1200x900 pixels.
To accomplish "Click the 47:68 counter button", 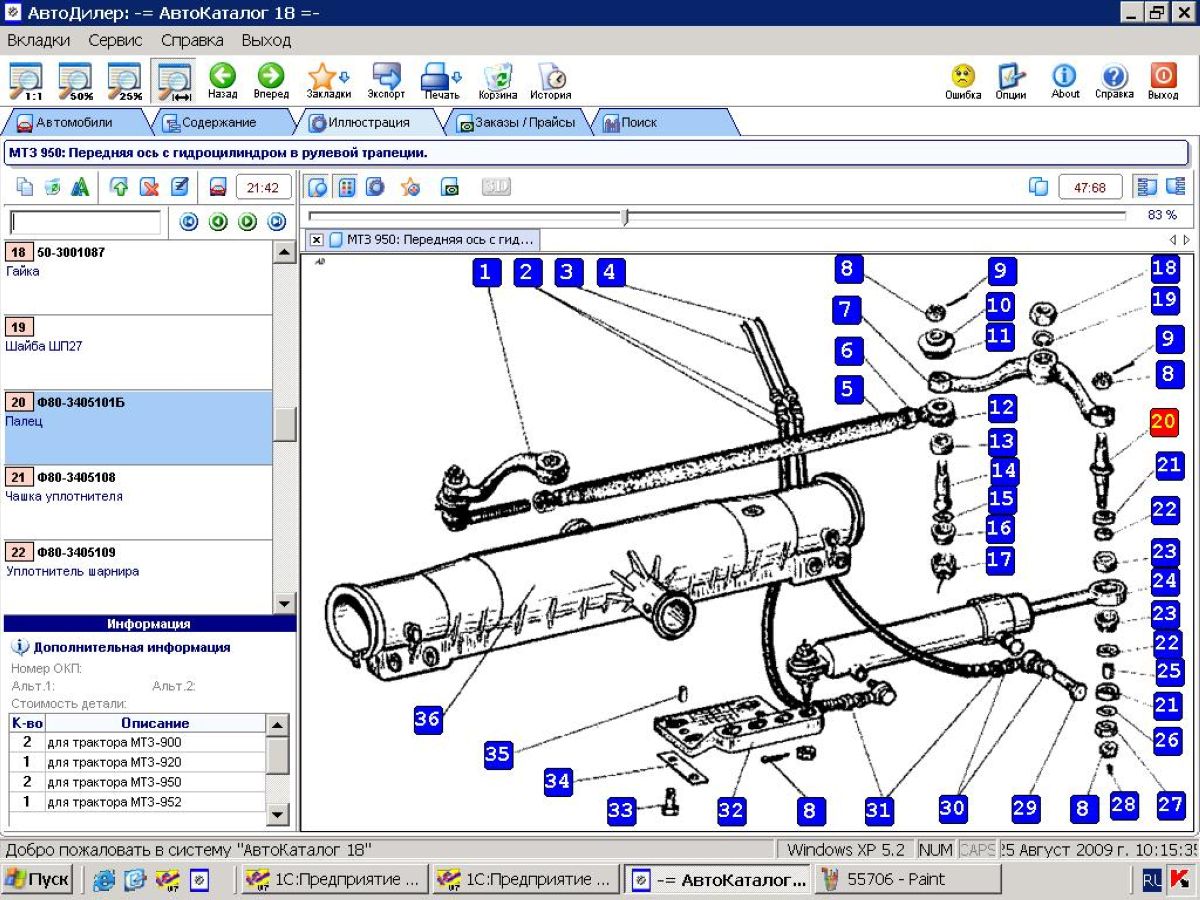I will coord(1090,187).
